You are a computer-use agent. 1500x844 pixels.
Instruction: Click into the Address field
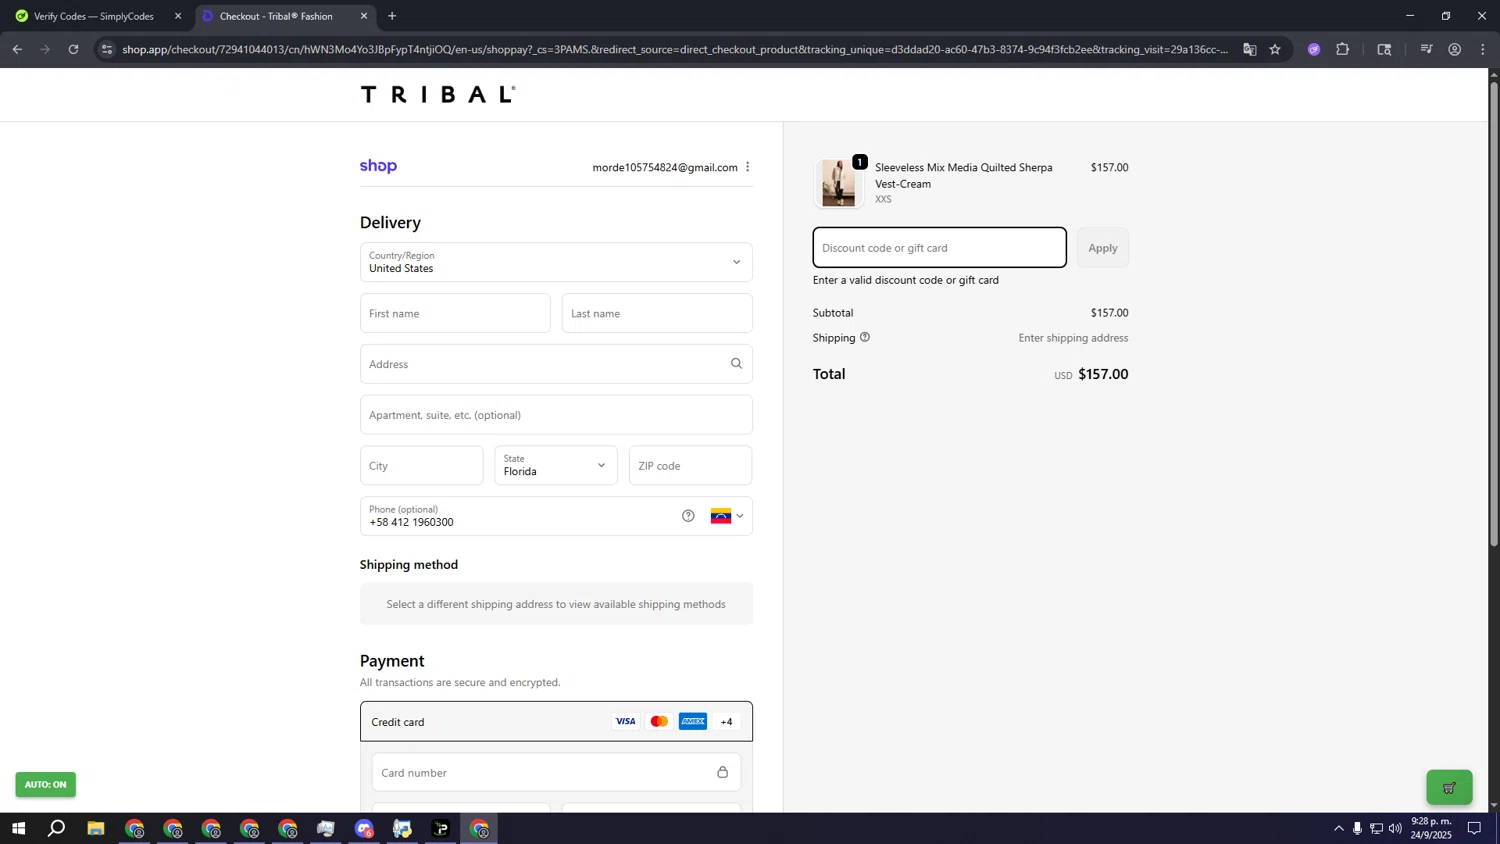pyautogui.click(x=556, y=364)
